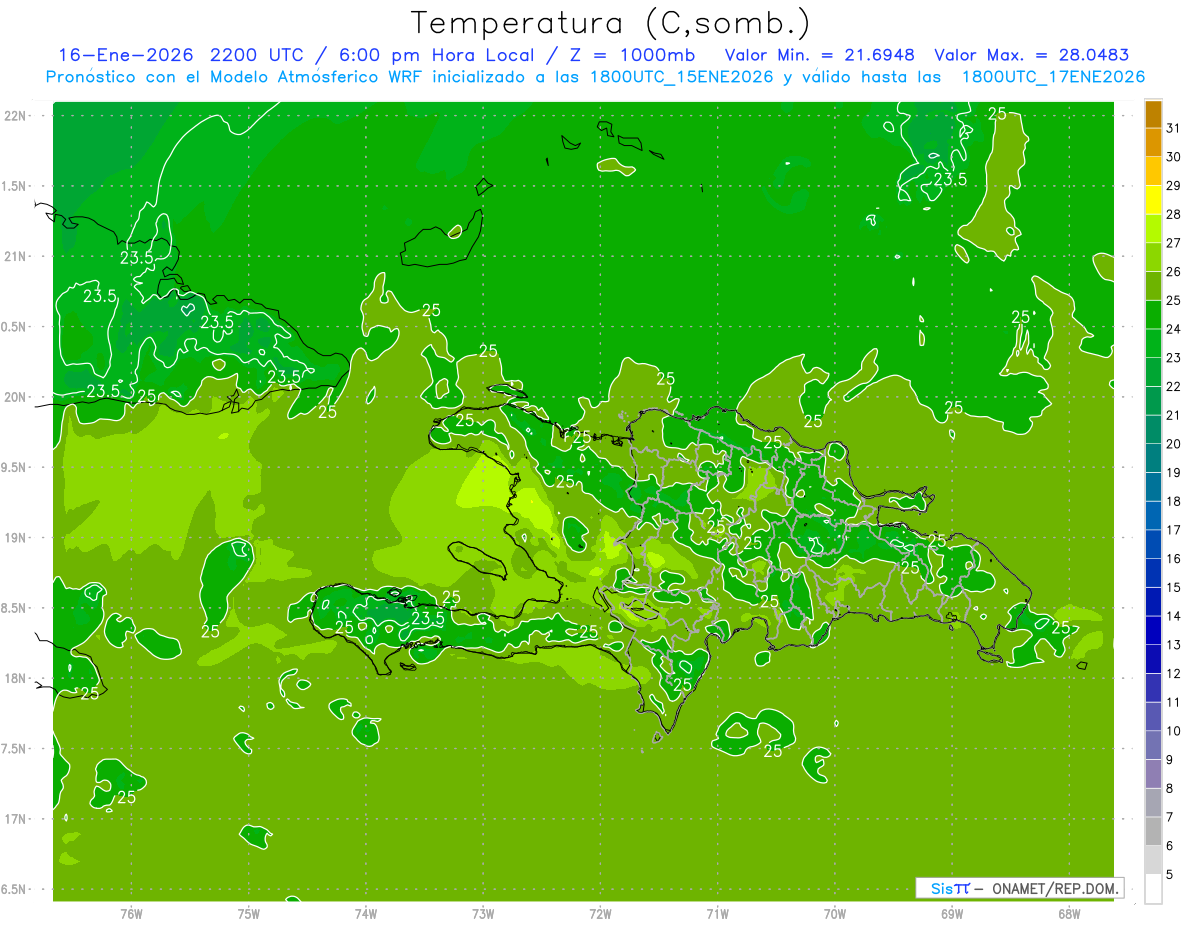Pick the purple legend swatch between 8 and 9
The height and width of the screenshot is (927, 1200).
point(1154,774)
